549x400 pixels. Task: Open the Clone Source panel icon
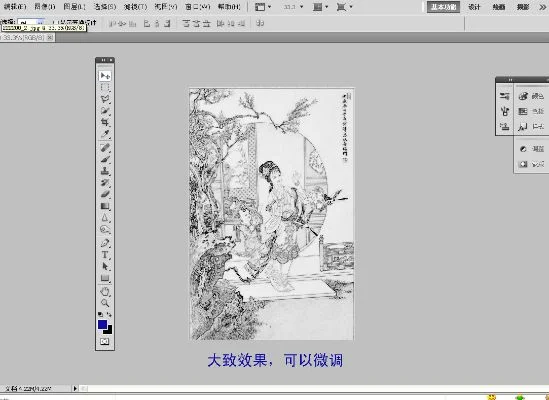coord(505,126)
